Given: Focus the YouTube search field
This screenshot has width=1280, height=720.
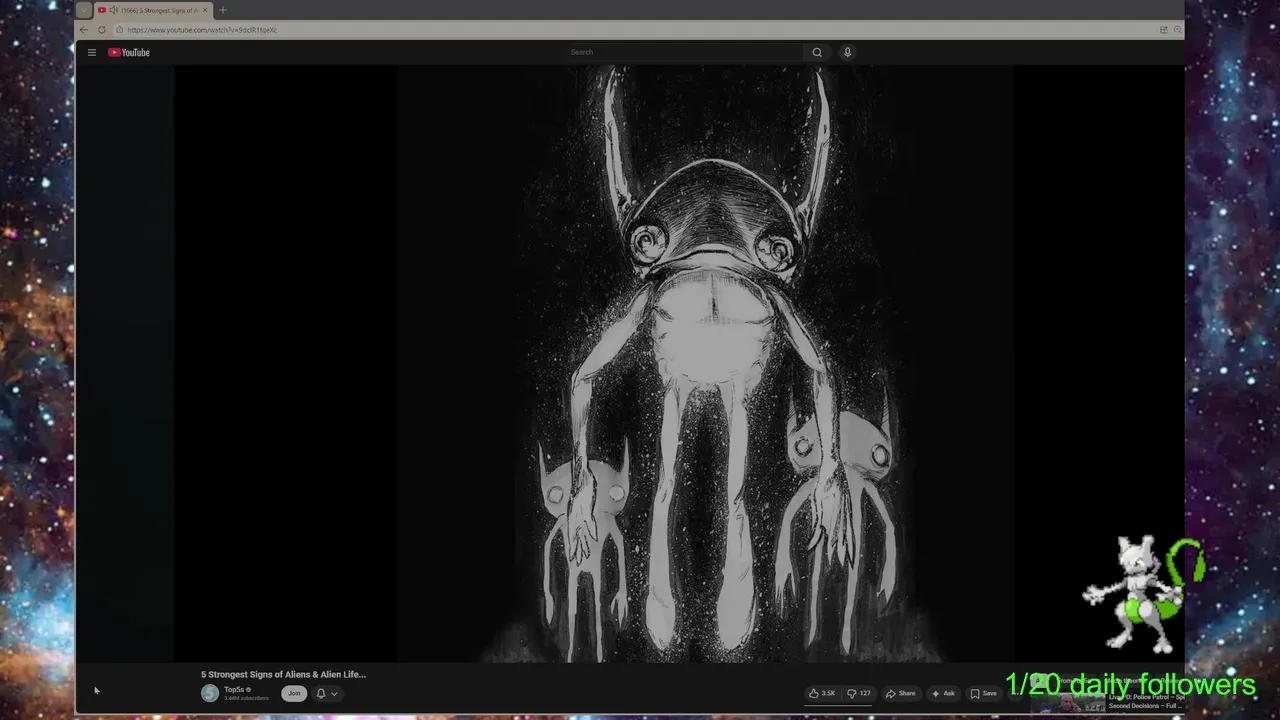Looking at the screenshot, I should [x=683, y=52].
